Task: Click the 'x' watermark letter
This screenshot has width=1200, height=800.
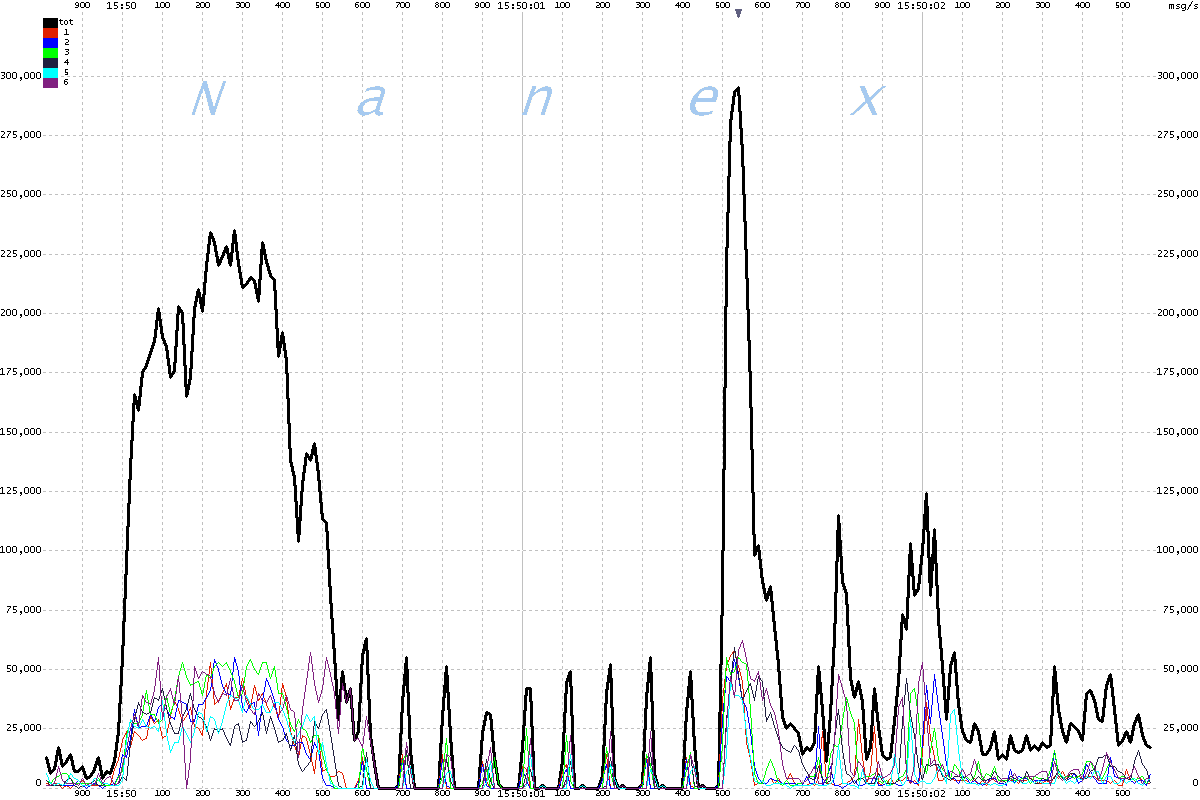Action: pos(867,99)
